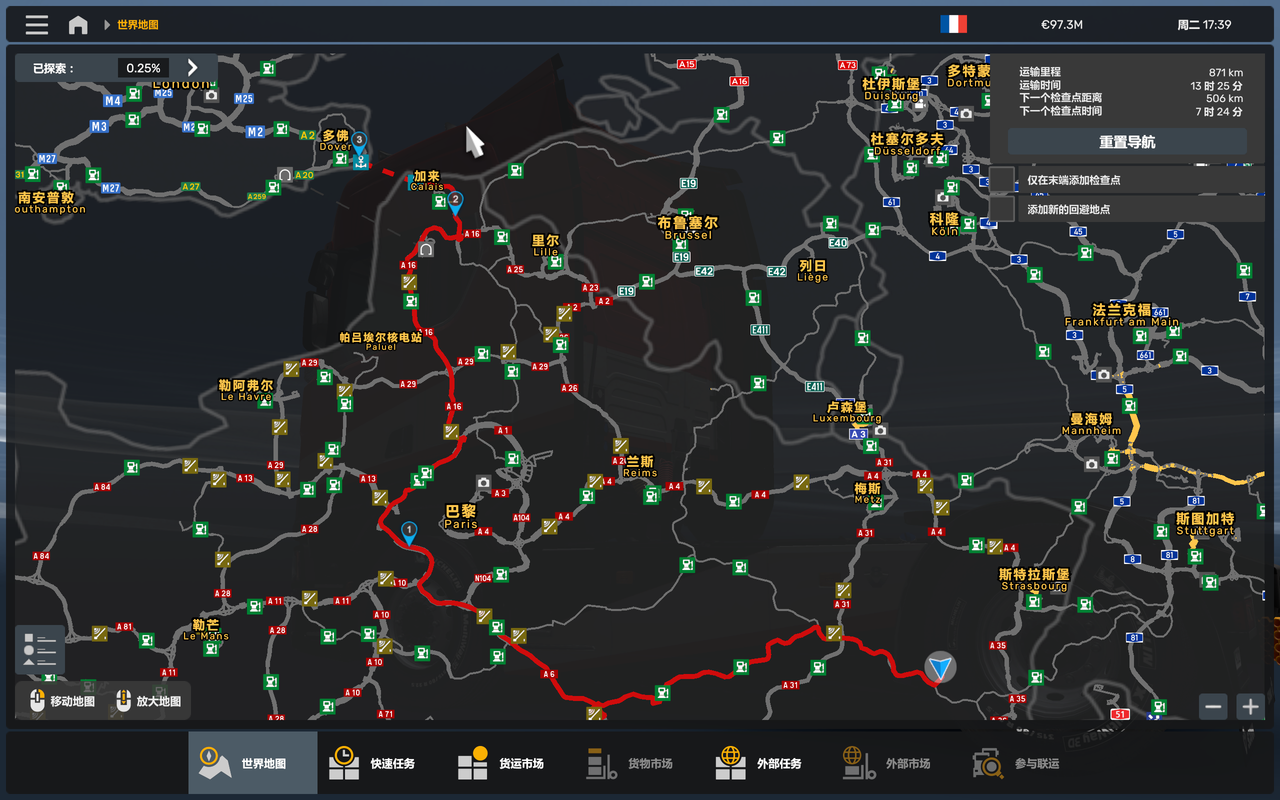Click the 世界地图 breadcrumb link
The image size is (1280, 800).
pos(138,25)
